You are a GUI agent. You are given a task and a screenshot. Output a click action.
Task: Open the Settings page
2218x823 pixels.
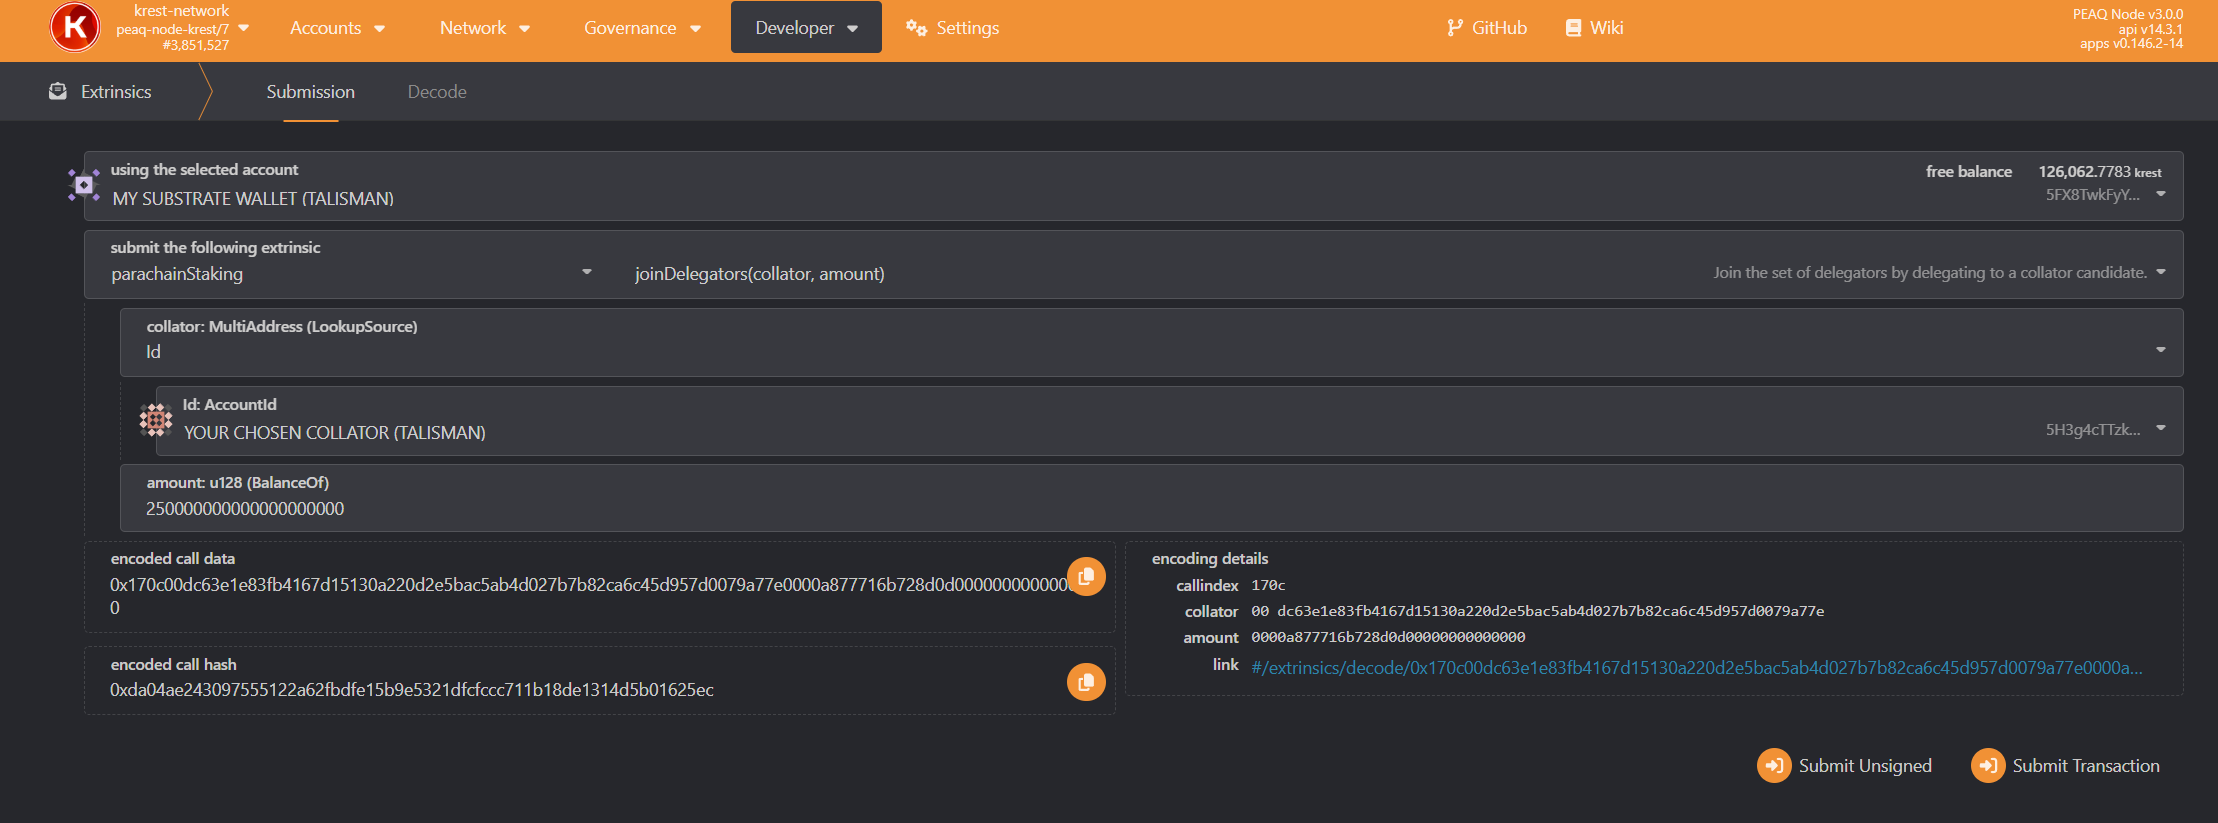[x=952, y=28]
